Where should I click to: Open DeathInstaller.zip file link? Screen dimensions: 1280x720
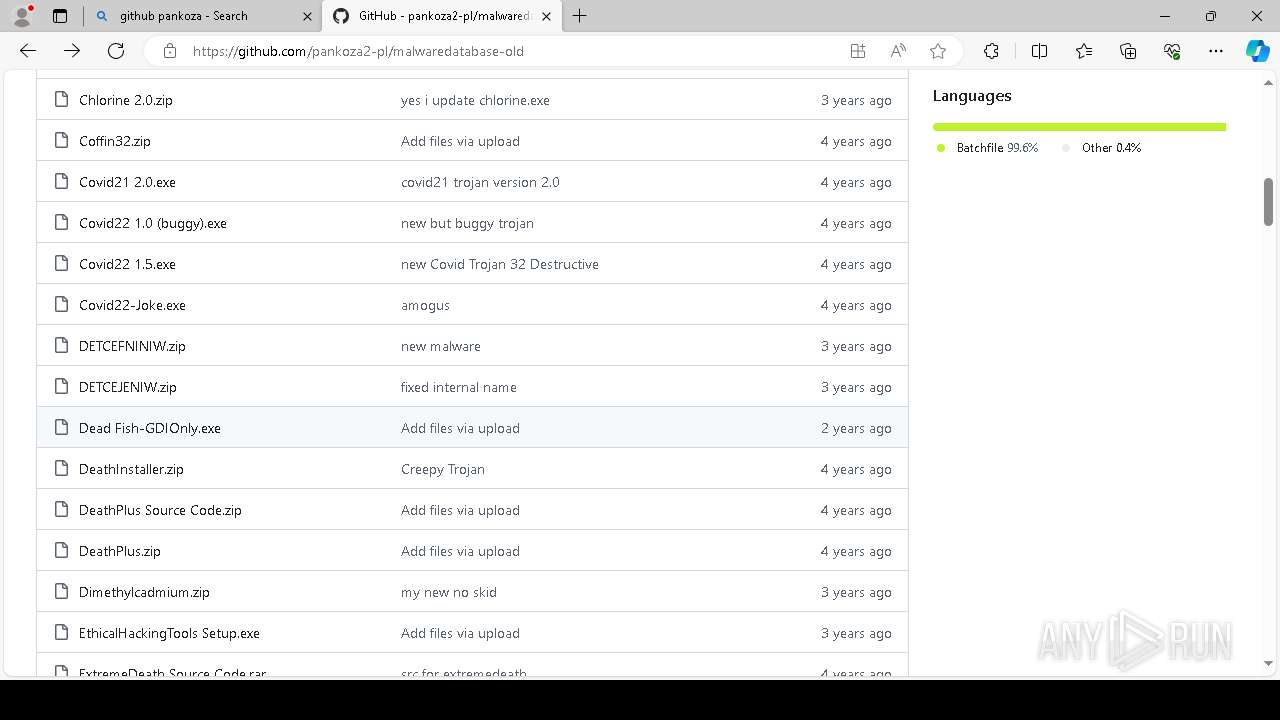tap(131, 469)
